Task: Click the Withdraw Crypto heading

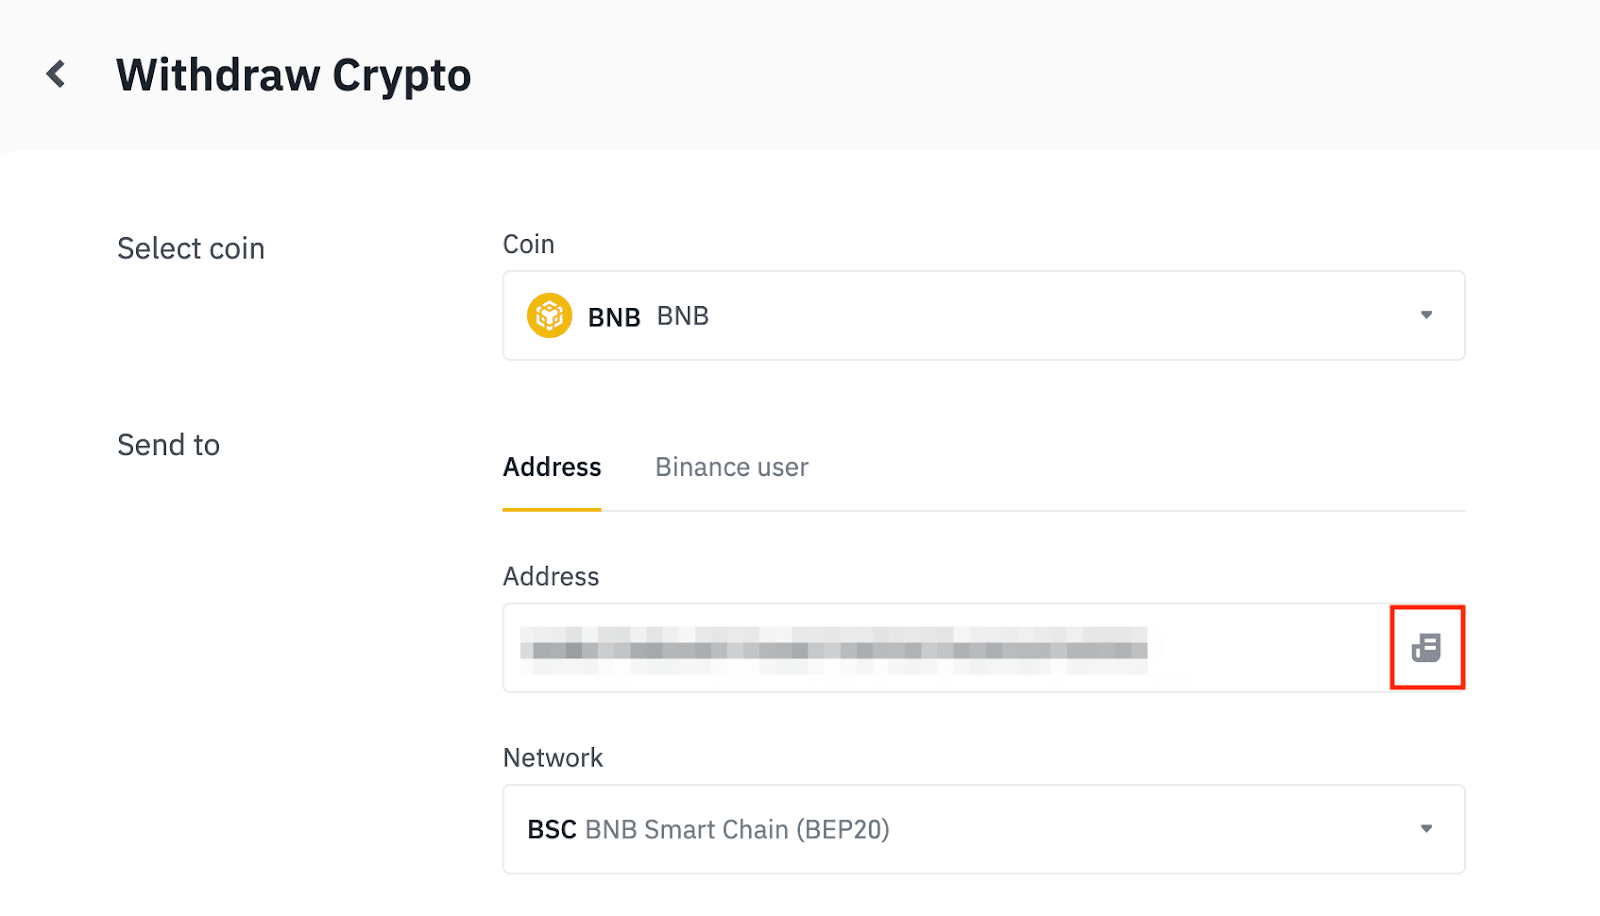Action: (x=293, y=73)
